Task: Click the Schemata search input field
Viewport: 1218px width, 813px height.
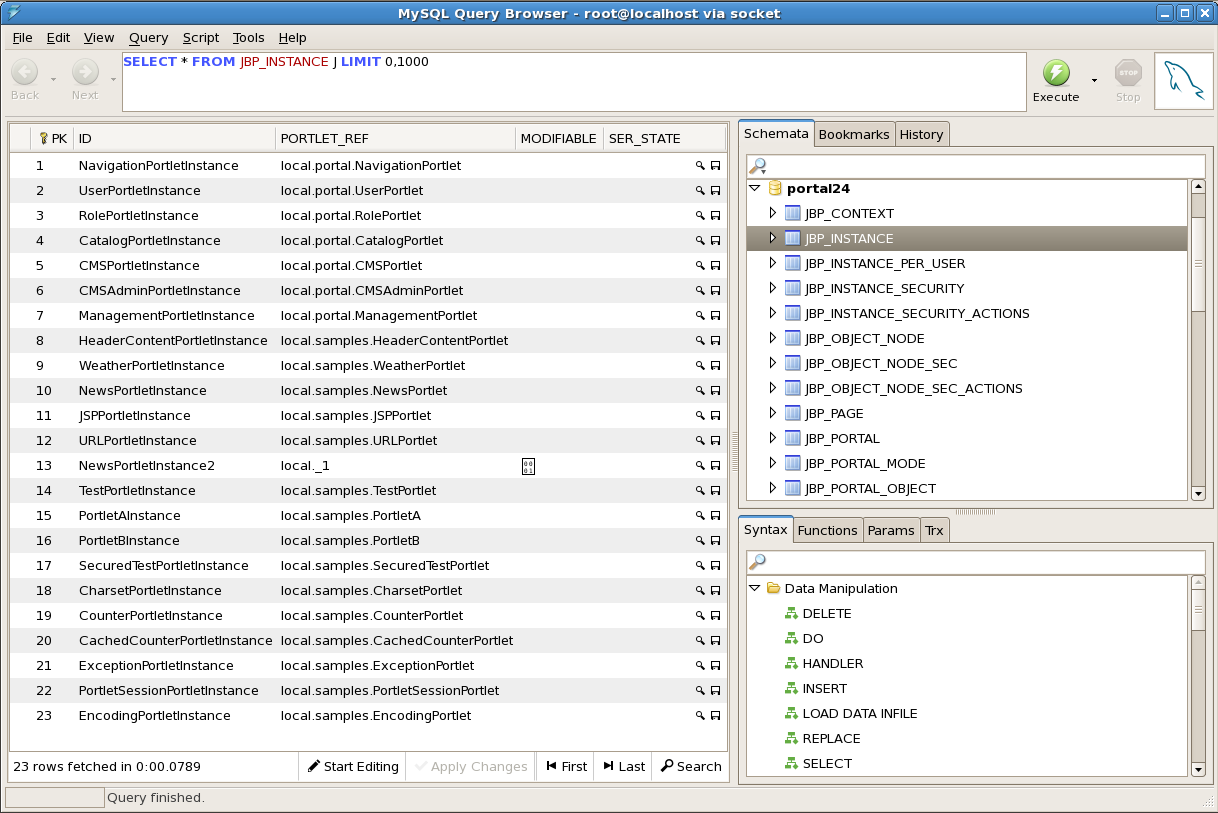Action: (975, 165)
